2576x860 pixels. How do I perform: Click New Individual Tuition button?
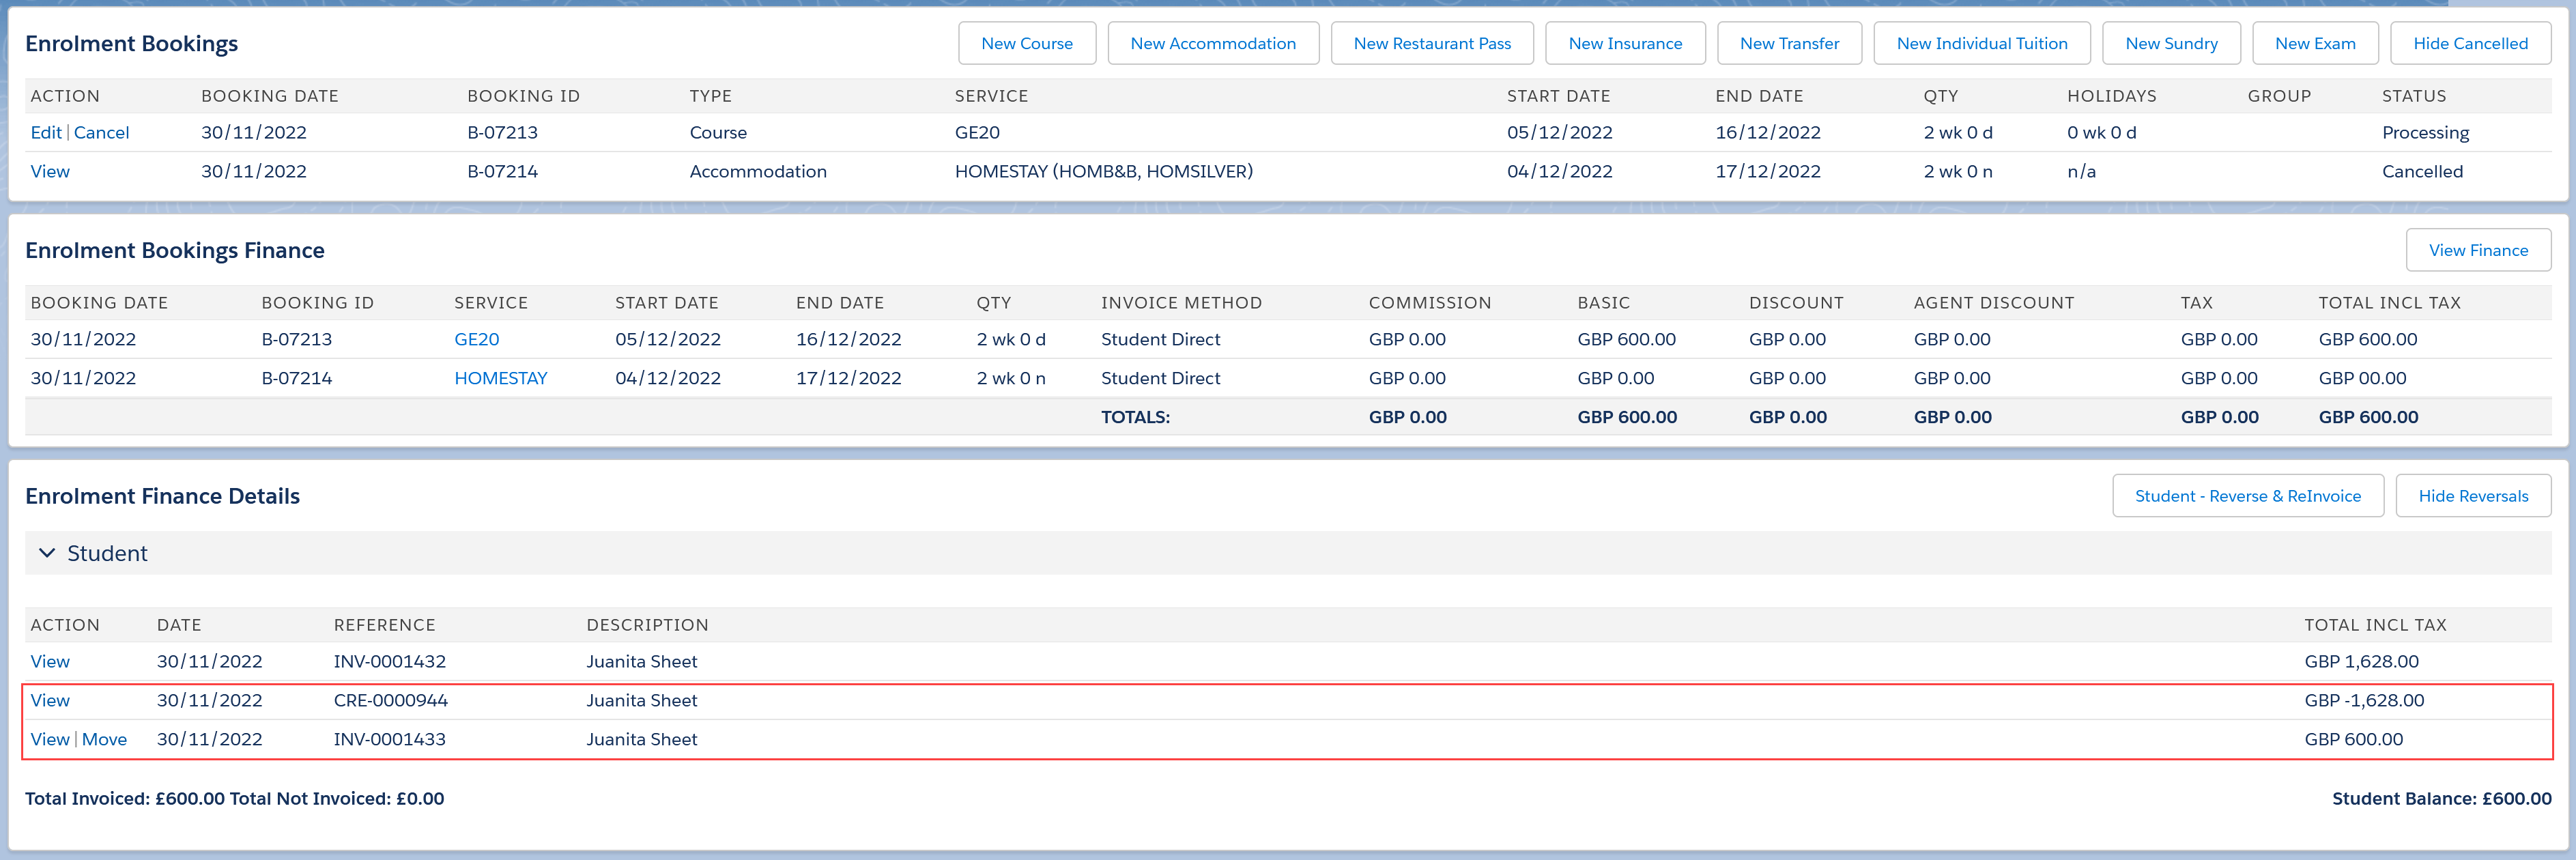tap(1981, 43)
